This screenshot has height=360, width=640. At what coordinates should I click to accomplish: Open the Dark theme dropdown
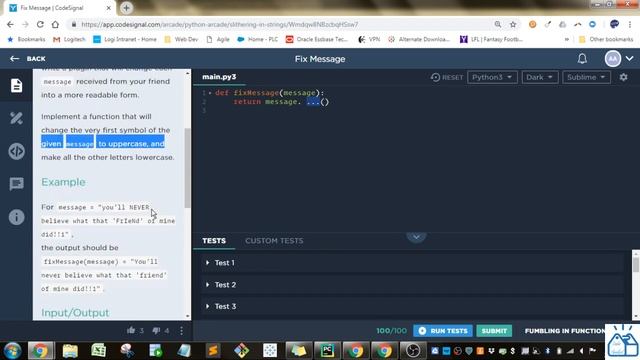pos(540,77)
